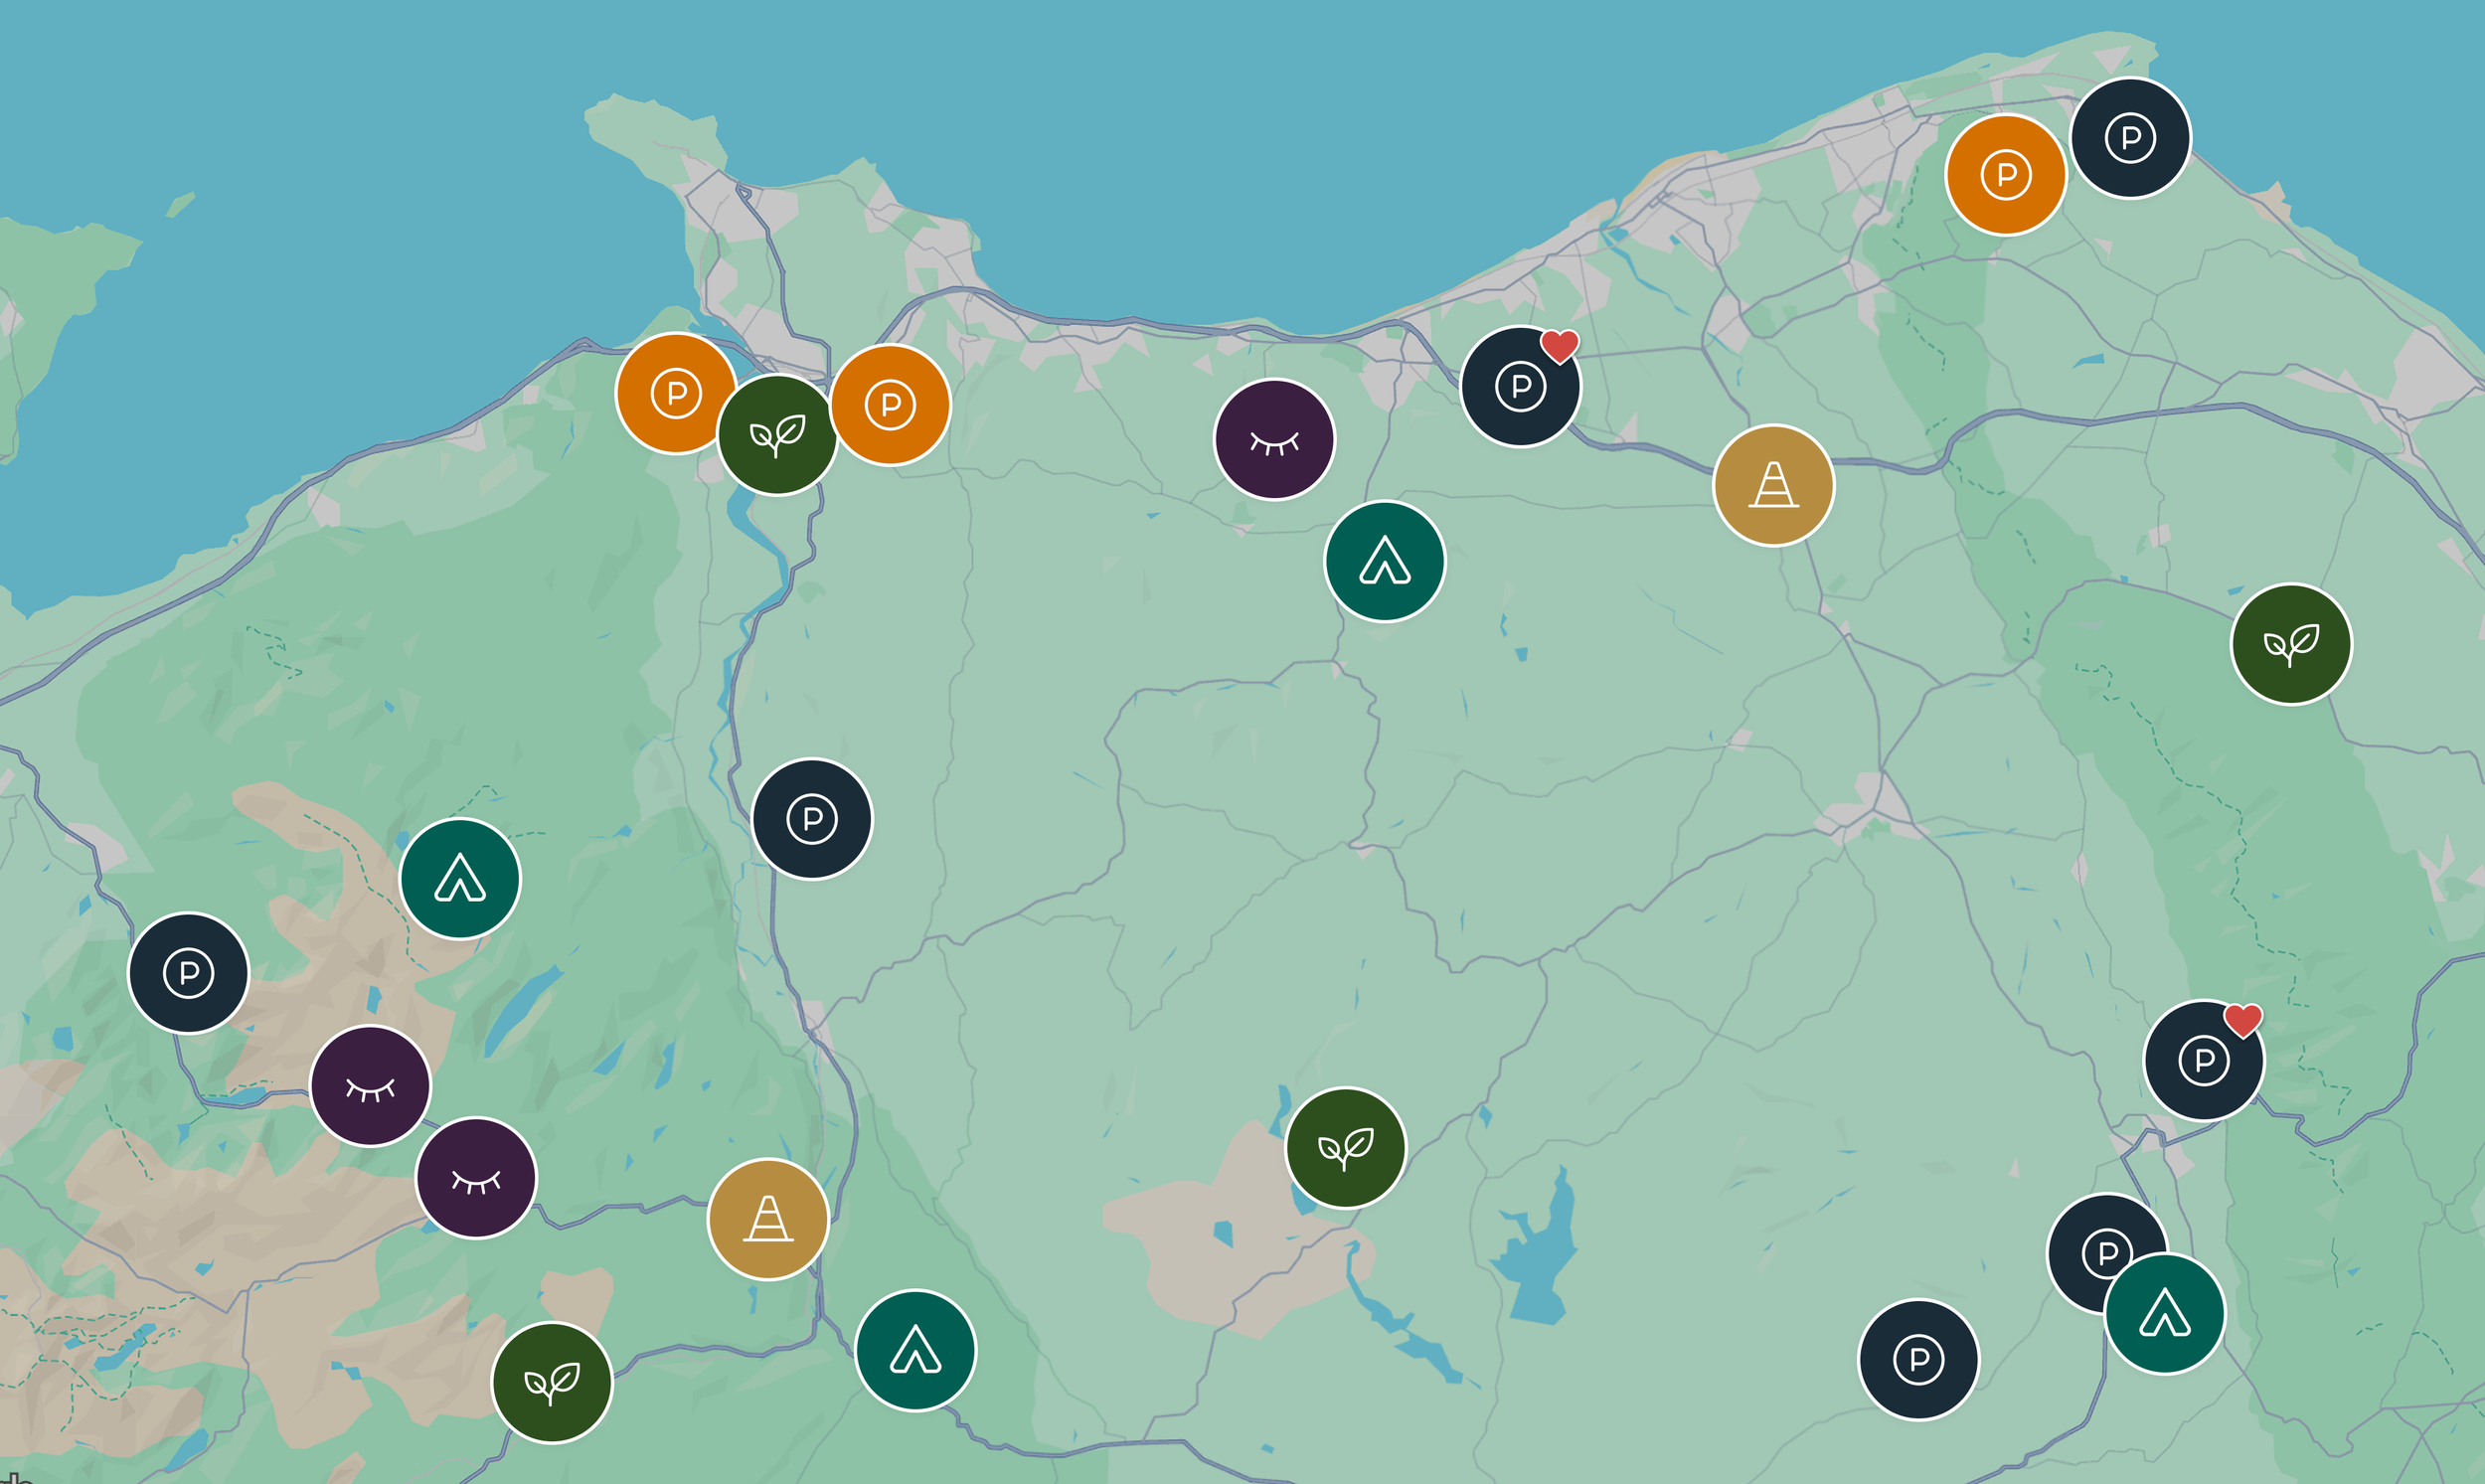The height and width of the screenshot is (1484, 2485).
Task: Open the orange parking marker right of the leaf marker
Action: pyautogui.click(x=890, y=405)
